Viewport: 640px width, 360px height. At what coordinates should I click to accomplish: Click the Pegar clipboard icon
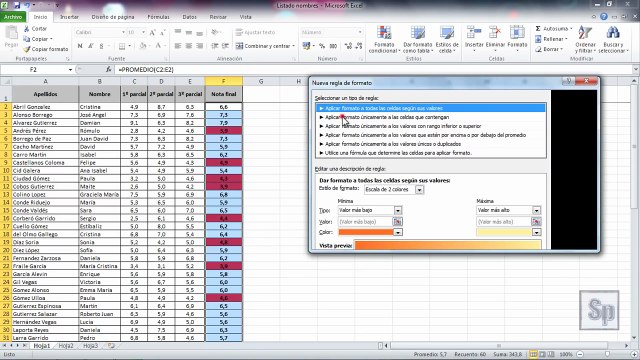coord(11,33)
